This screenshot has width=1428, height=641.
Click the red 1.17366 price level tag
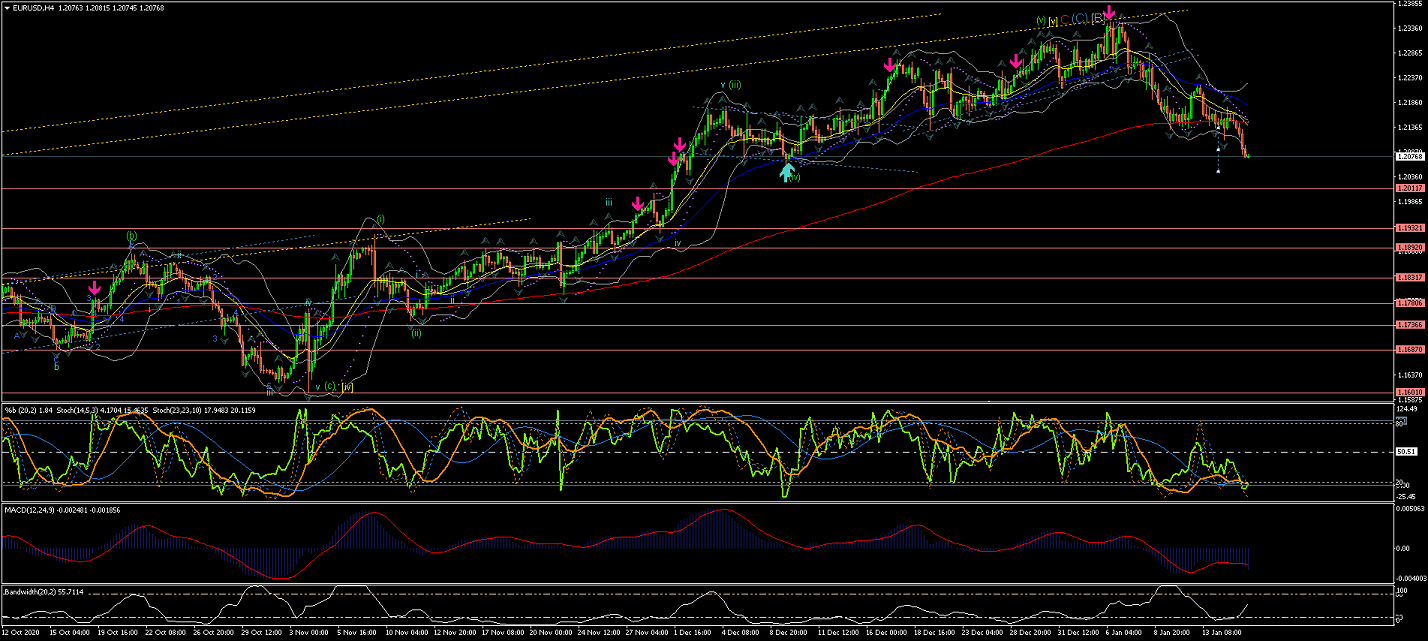click(x=1410, y=325)
